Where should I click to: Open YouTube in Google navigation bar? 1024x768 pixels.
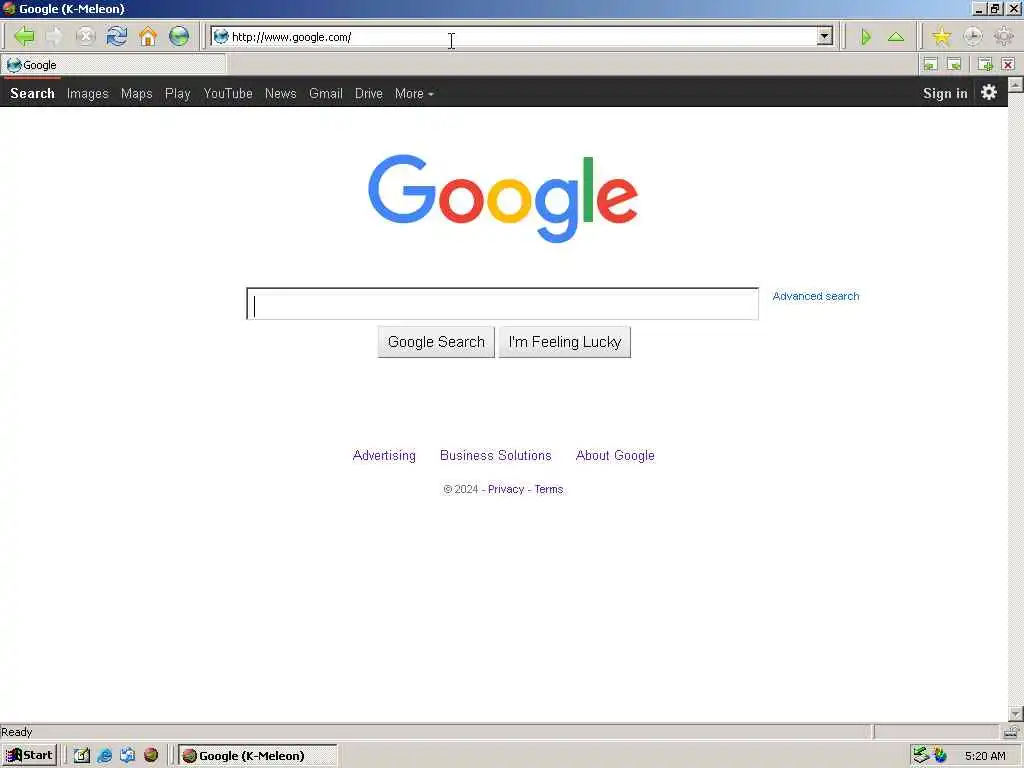[228, 93]
